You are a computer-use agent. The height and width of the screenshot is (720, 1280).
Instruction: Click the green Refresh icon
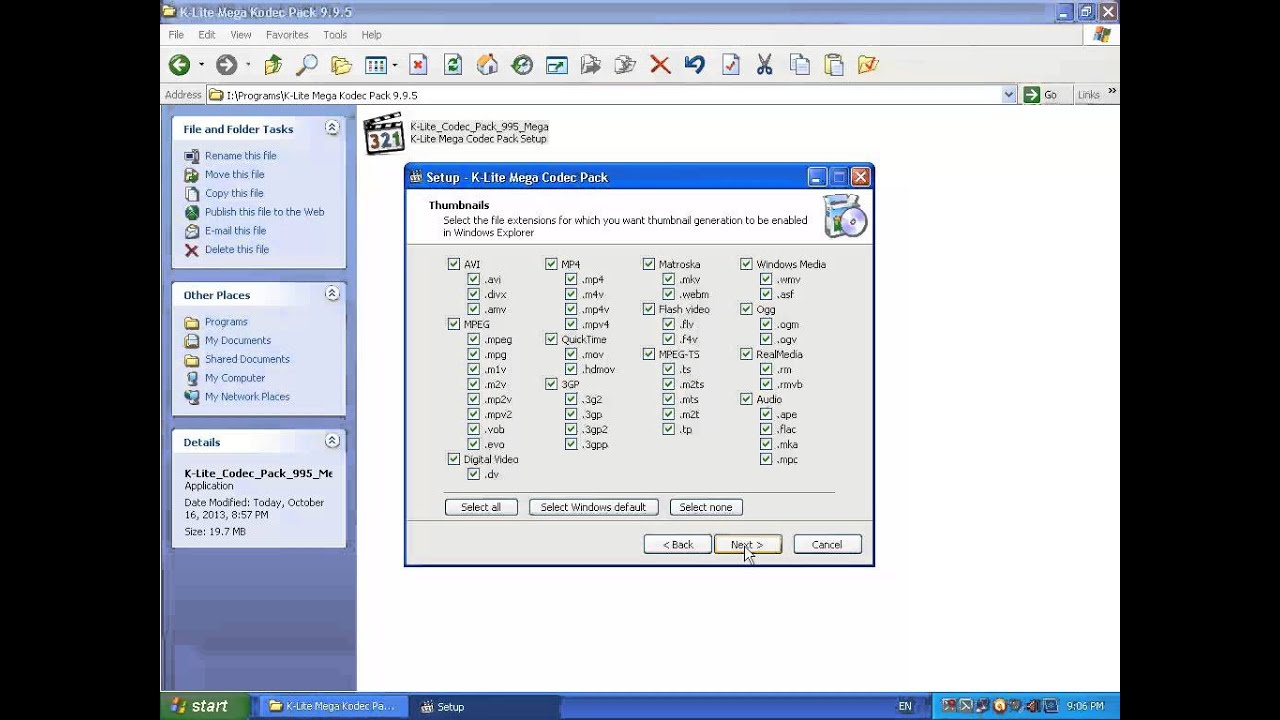[453, 65]
